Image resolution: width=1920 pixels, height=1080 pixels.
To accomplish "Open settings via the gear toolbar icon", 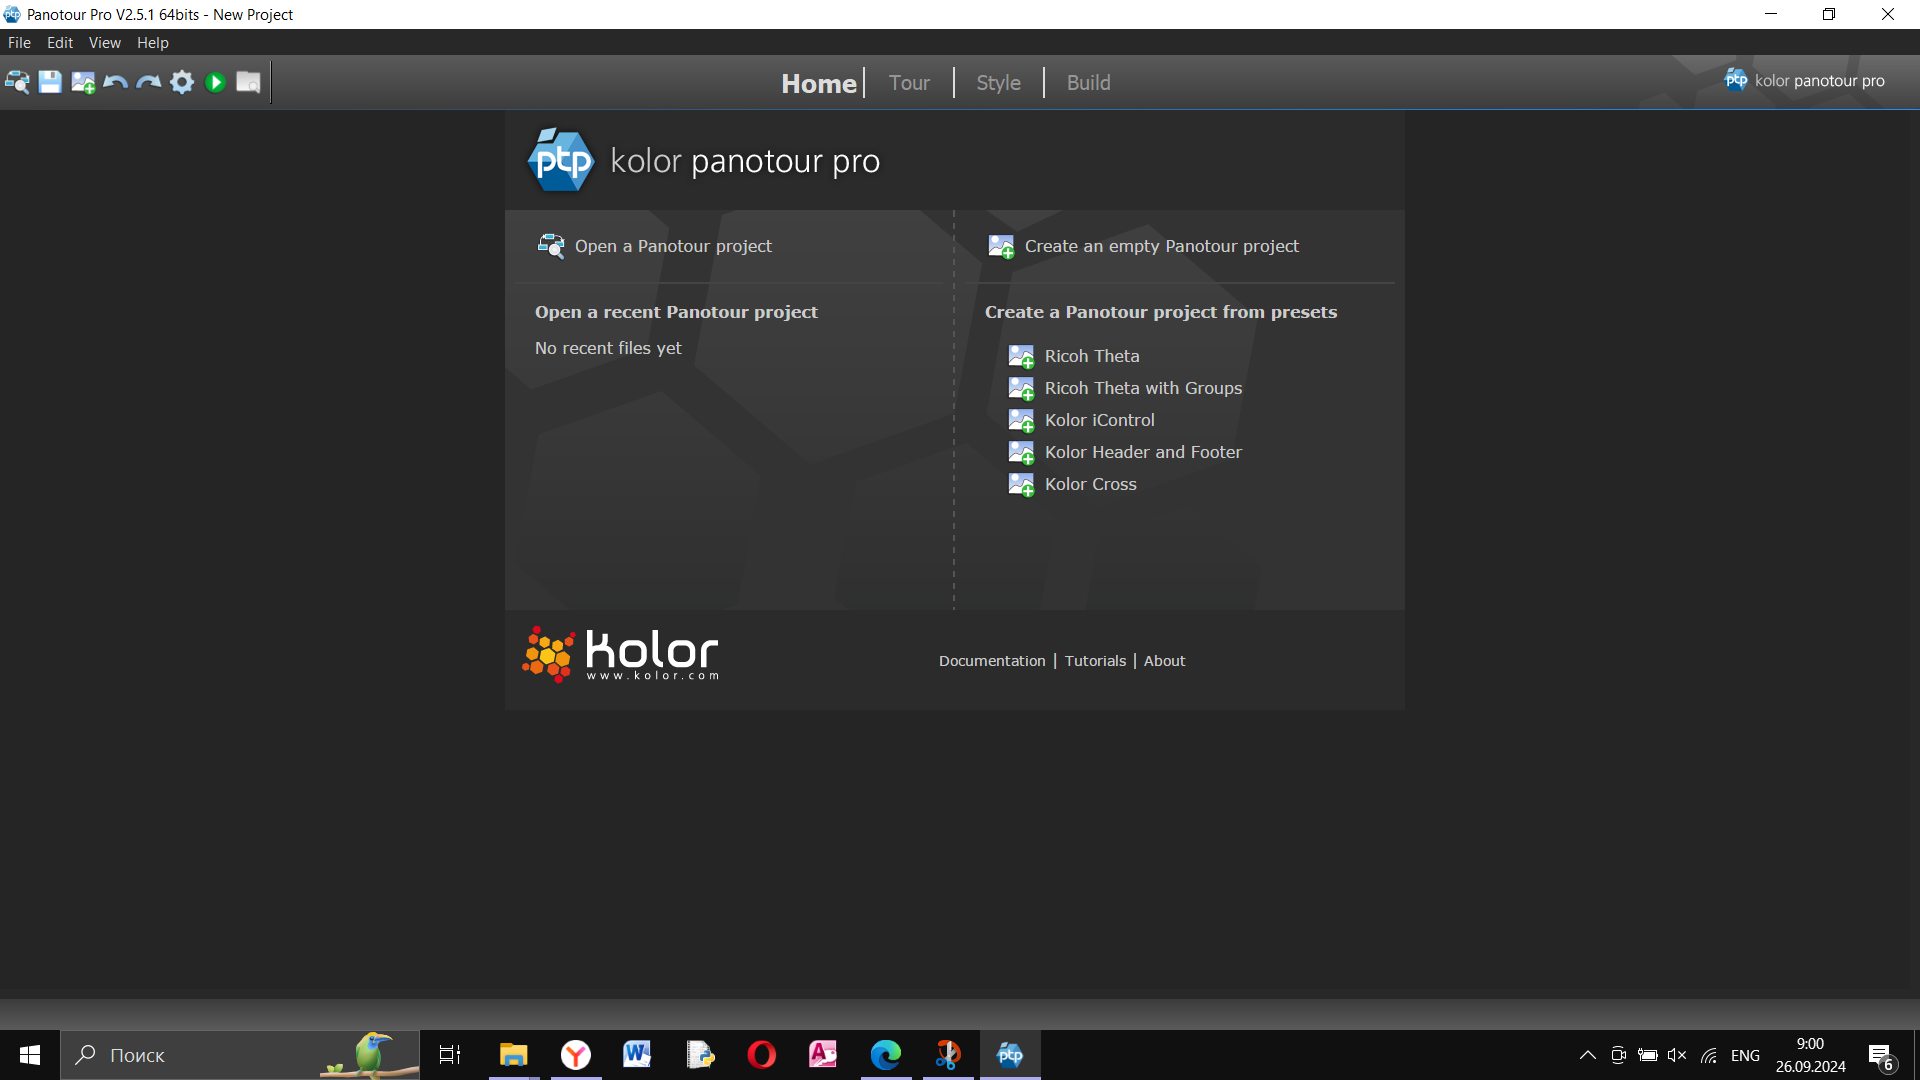I will (x=182, y=82).
